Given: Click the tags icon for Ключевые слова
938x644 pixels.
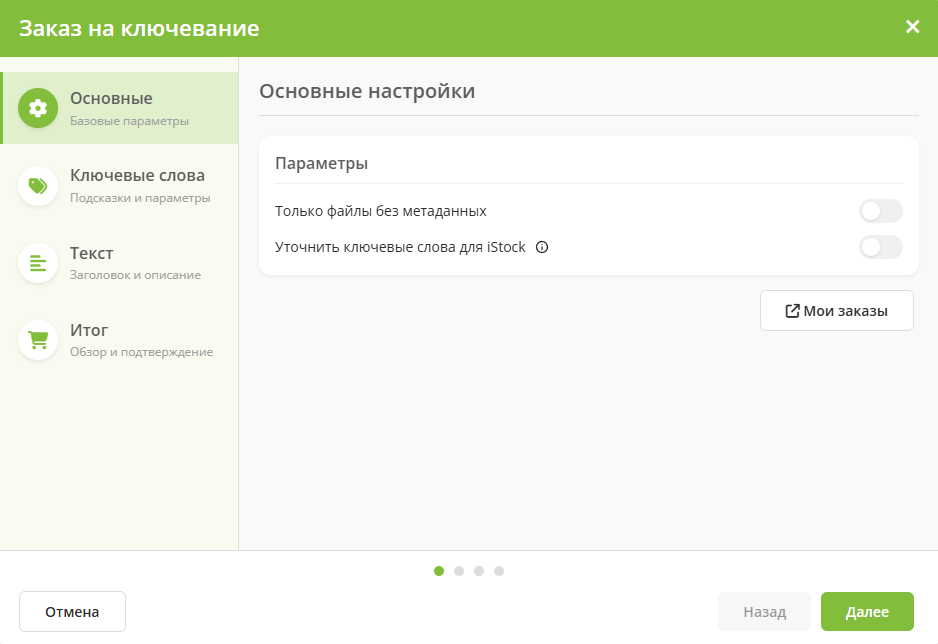Looking at the screenshot, I should tap(38, 186).
